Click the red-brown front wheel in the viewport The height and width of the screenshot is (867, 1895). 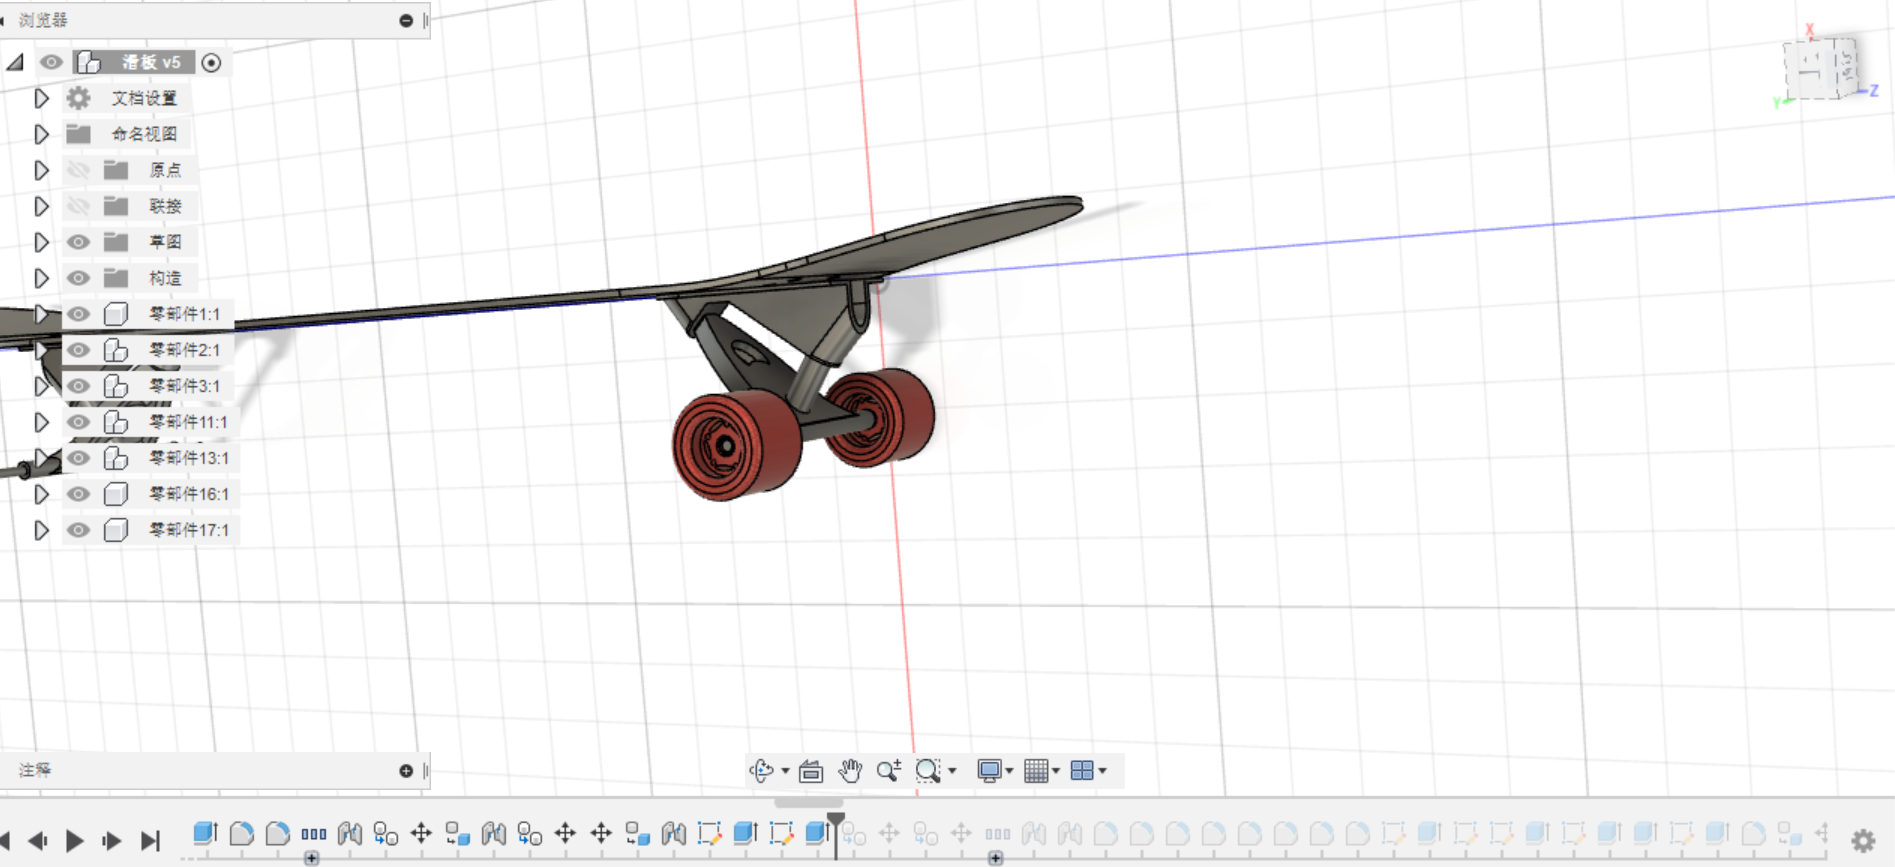(735, 445)
